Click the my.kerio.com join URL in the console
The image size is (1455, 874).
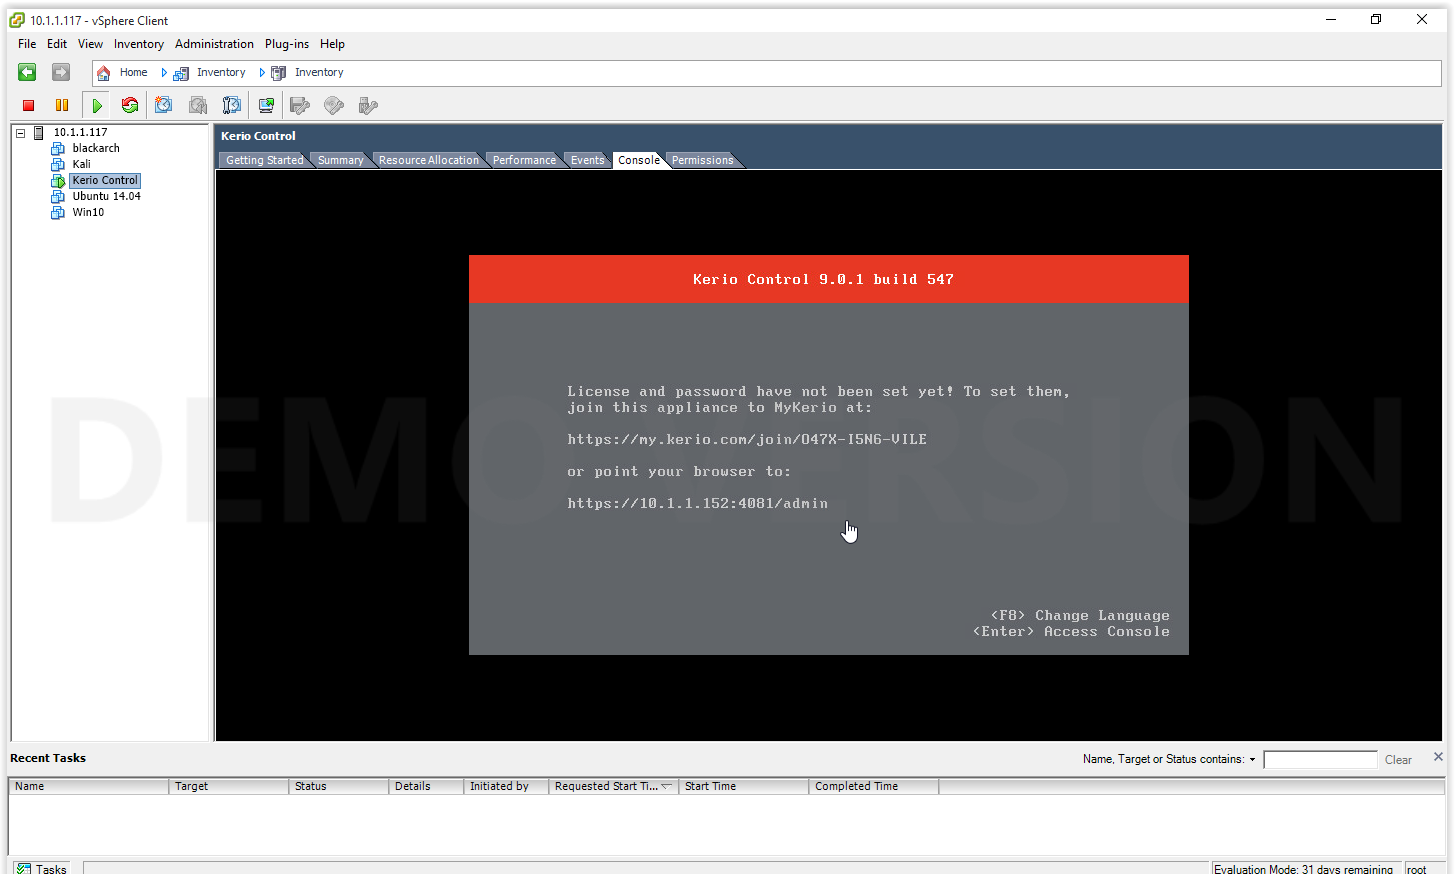tap(747, 439)
